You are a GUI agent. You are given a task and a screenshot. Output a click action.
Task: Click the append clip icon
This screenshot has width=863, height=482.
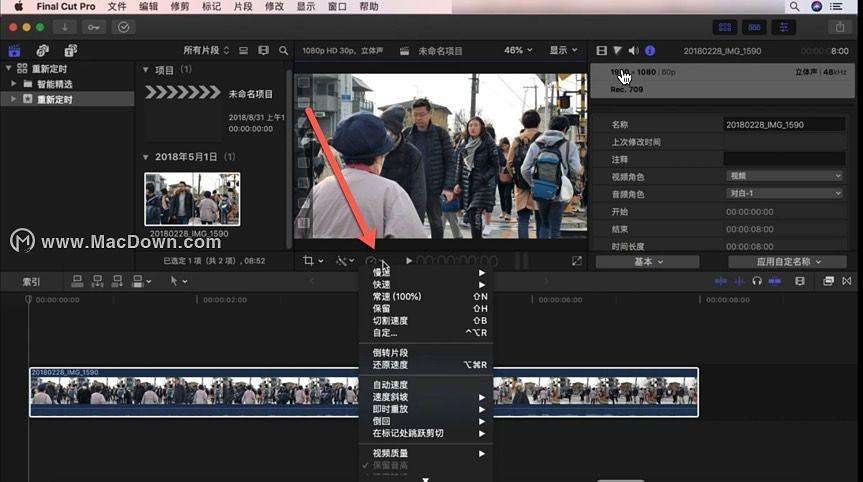pyautogui.click(x=117, y=281)
